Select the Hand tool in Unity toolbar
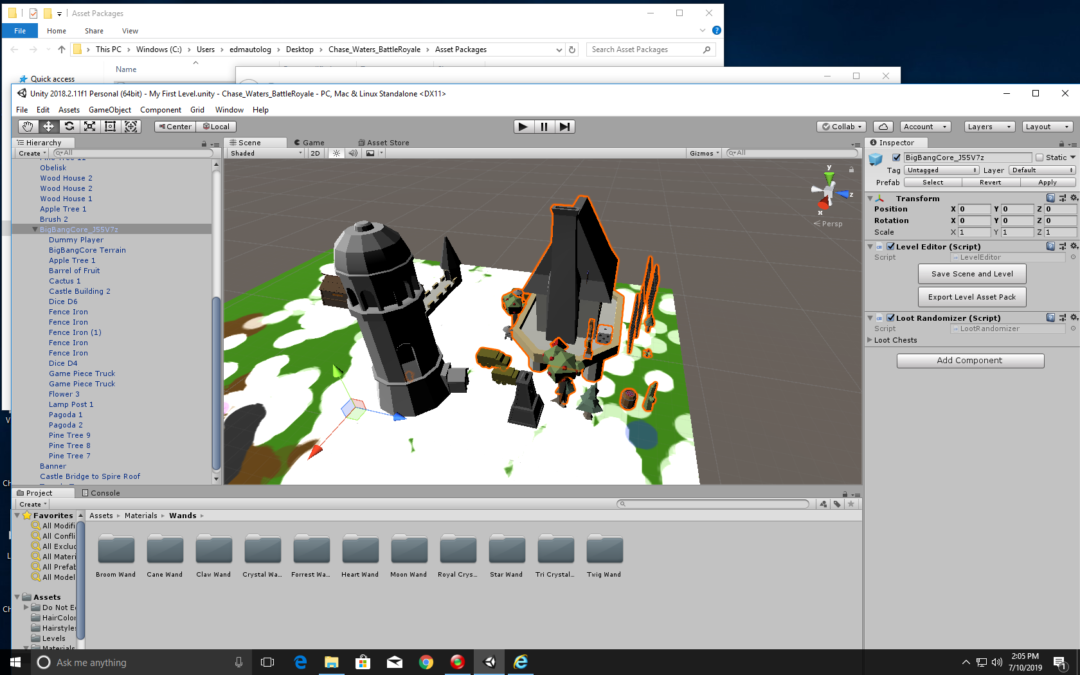This screenshot has height=675, width=1080. point(27,127)
